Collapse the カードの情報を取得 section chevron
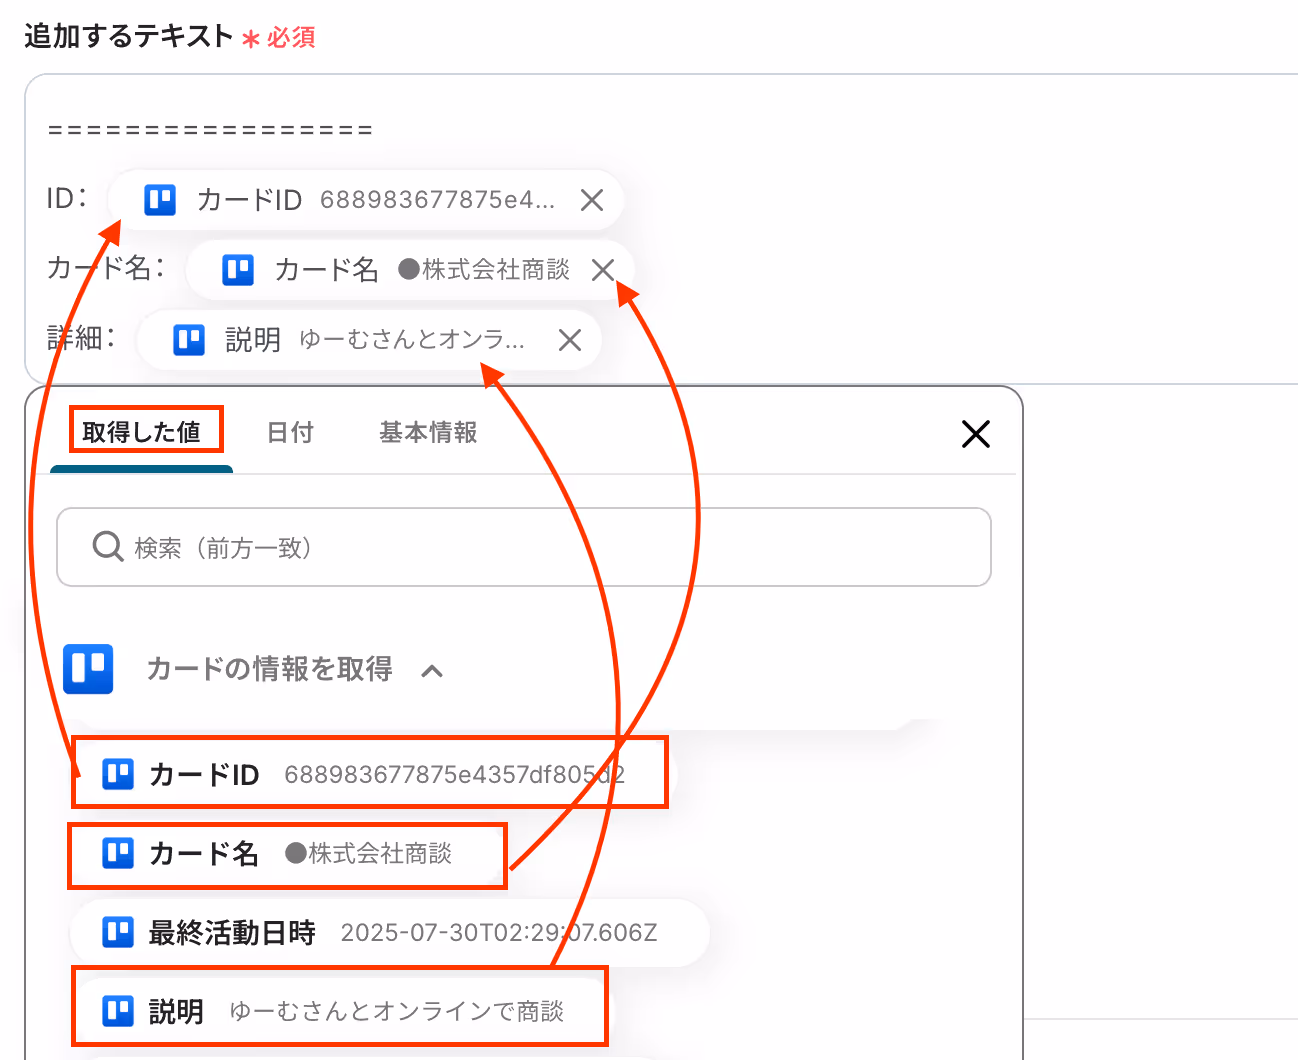 tap(432, 671)
